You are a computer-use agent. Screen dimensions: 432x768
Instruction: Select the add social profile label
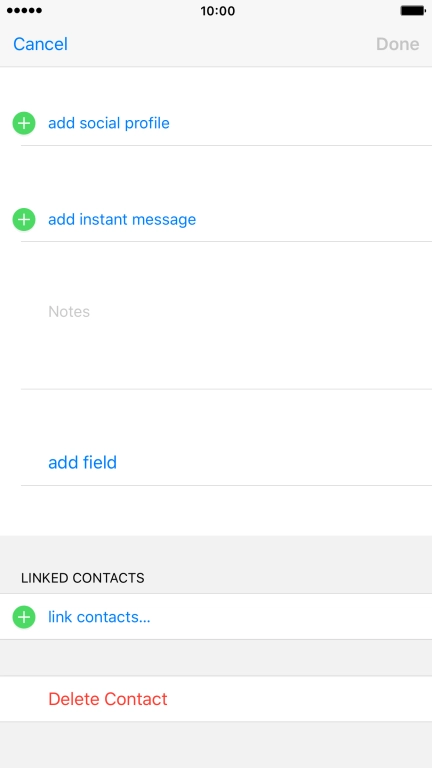coord(109,123)
